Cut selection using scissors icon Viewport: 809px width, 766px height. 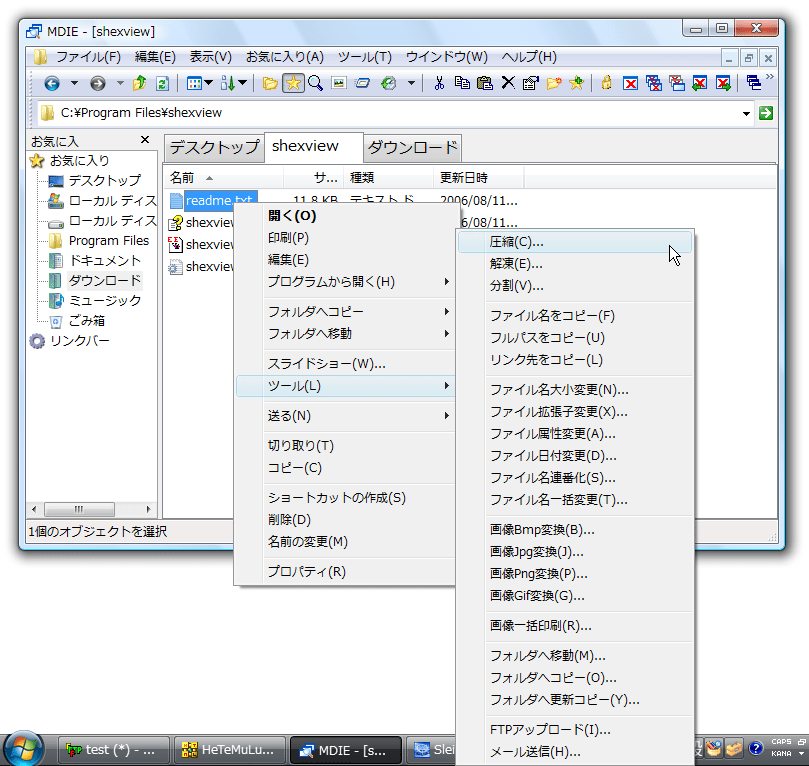click(x=439, y=83)
